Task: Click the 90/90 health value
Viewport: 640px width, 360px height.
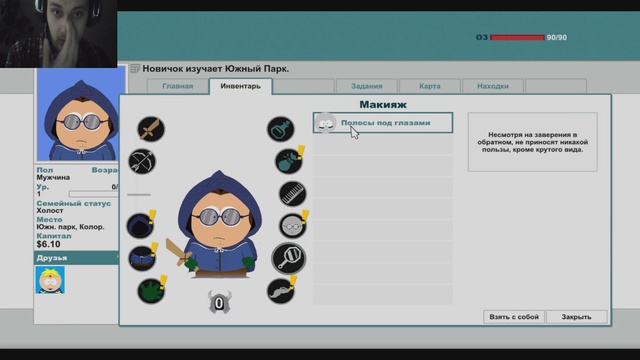Action: click(x=557, y=38)
